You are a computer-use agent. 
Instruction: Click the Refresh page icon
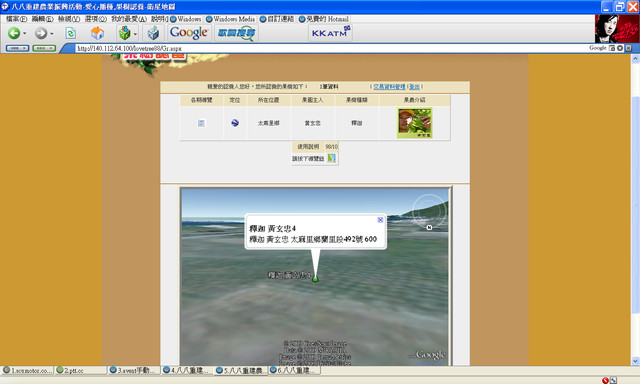[x=71, y=33]
